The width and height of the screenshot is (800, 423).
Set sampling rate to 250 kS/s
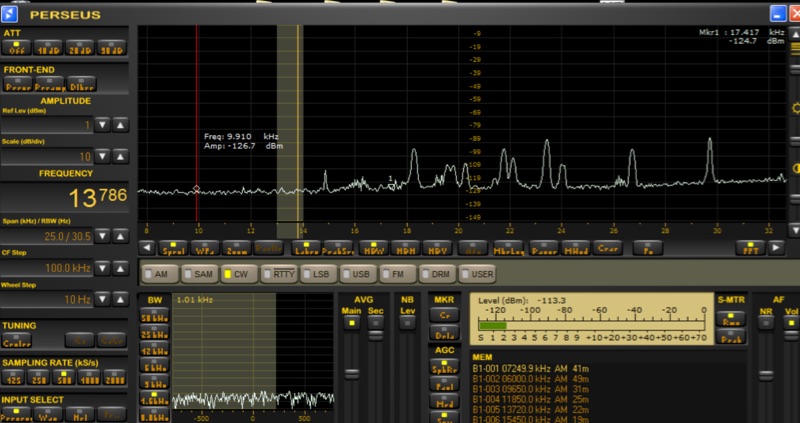pos(38,378)
